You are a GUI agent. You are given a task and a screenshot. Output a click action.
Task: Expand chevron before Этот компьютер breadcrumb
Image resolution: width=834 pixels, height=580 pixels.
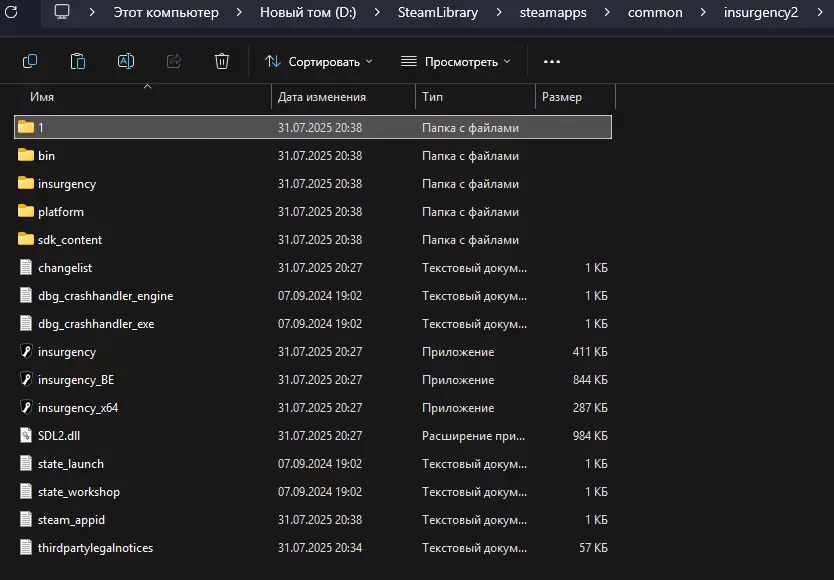91,12
